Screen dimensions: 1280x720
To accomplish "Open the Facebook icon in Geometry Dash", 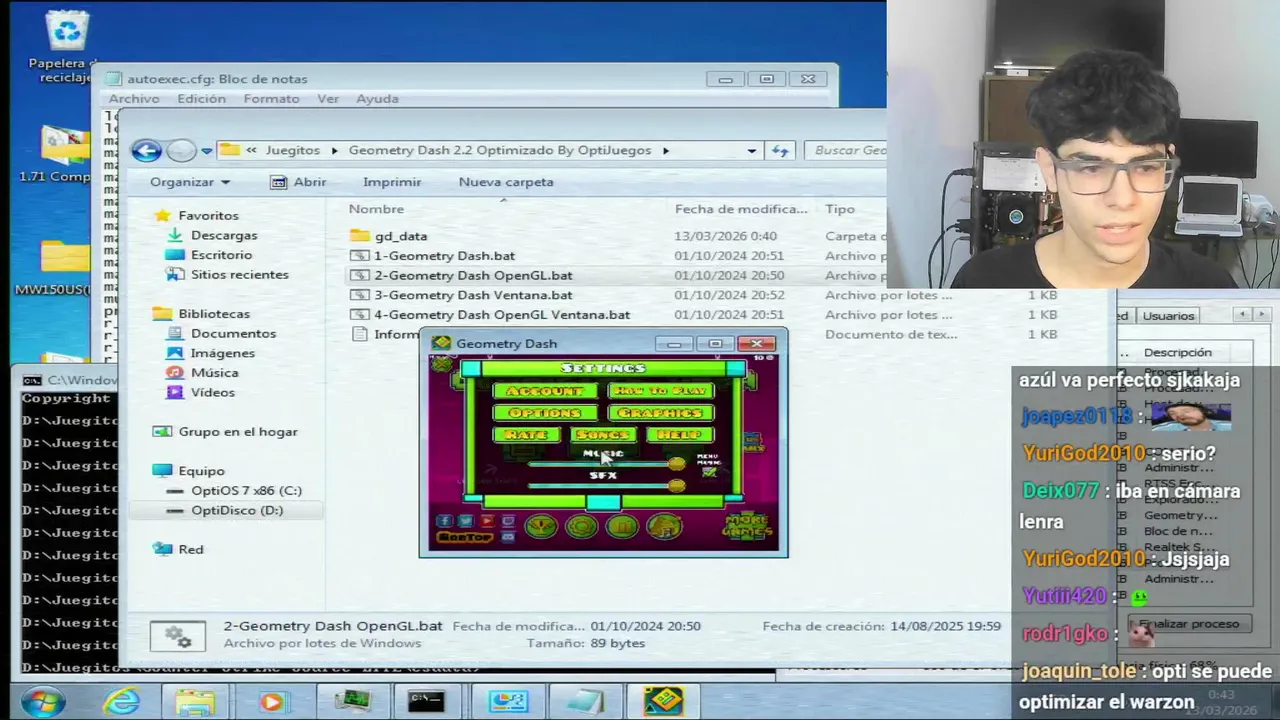I will 444,521.
